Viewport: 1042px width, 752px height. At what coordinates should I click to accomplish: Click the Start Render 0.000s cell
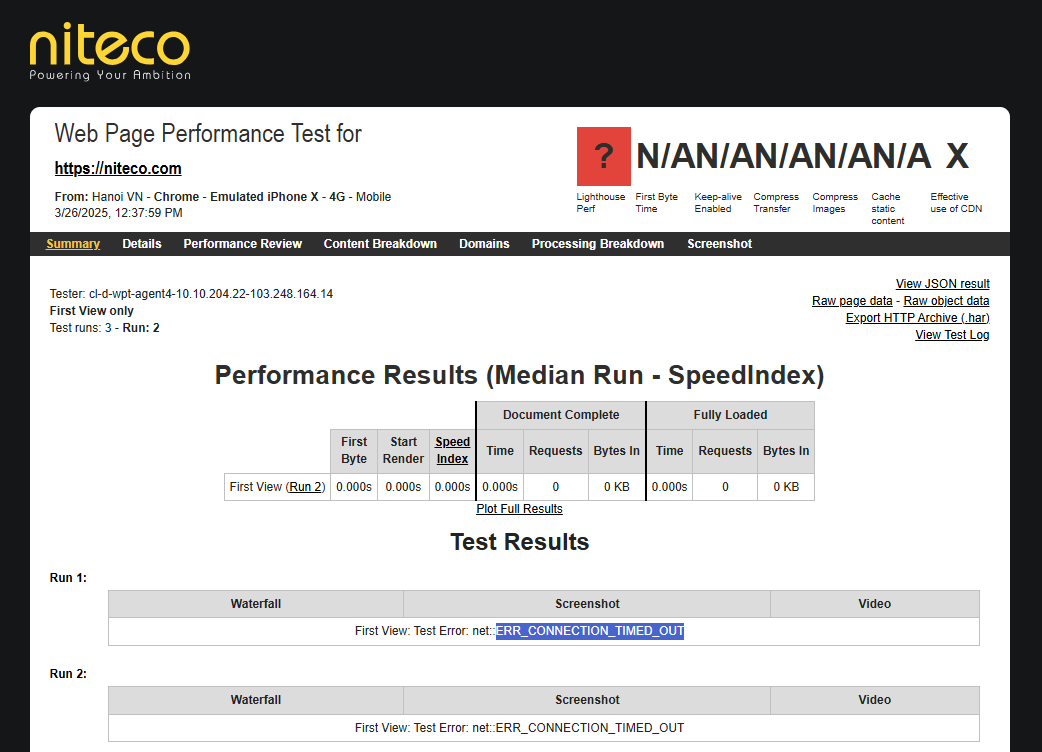point(403,487)
